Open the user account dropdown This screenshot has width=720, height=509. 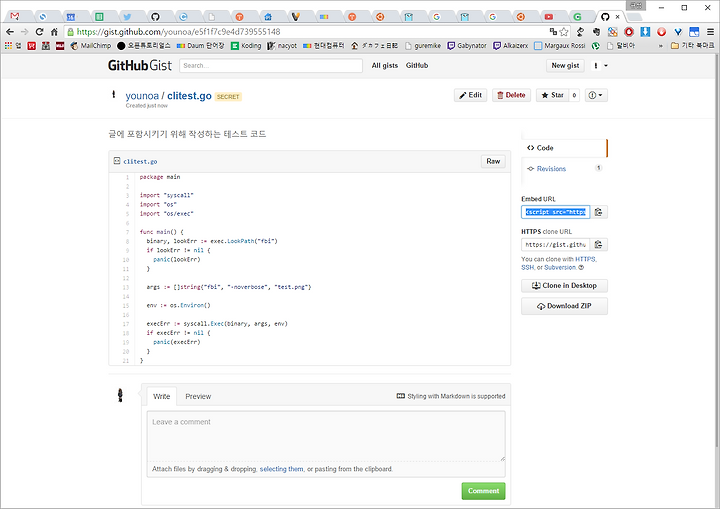pos(601,66)
